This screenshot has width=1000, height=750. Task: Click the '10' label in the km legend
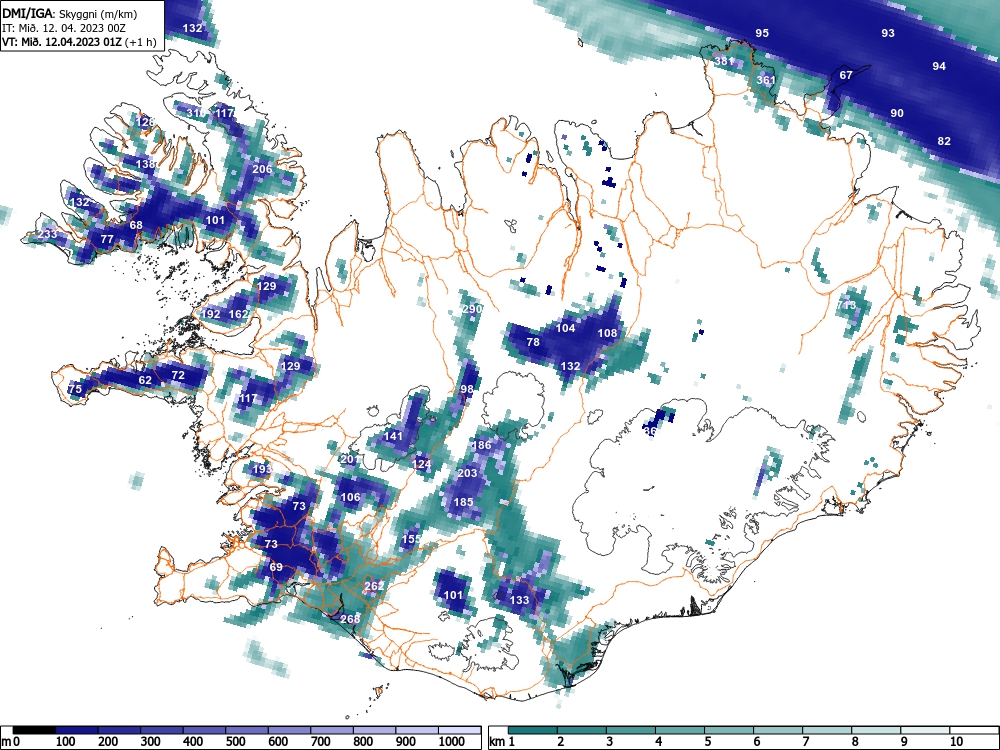pyautogui.click(x=955, y=742)
